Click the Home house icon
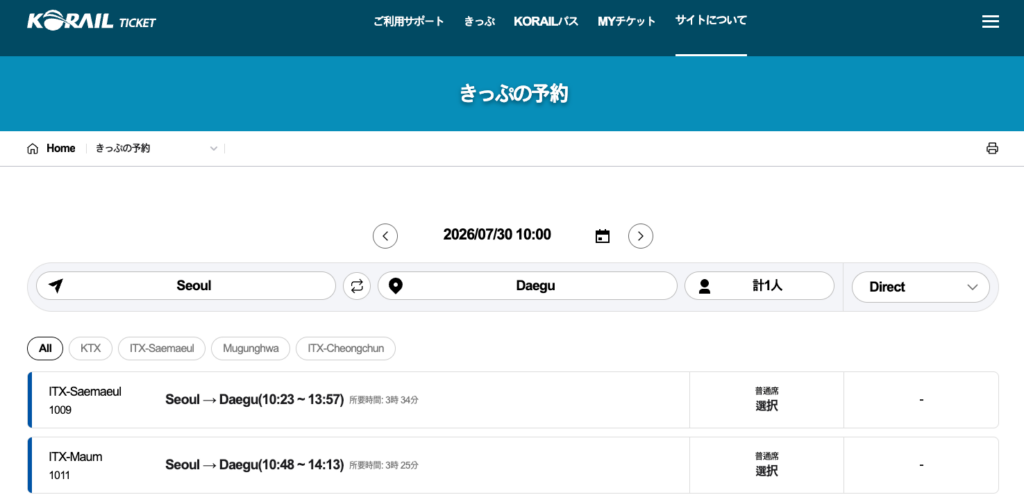Viewport: 1024px width, 495px height. click(x=33, y=149)
